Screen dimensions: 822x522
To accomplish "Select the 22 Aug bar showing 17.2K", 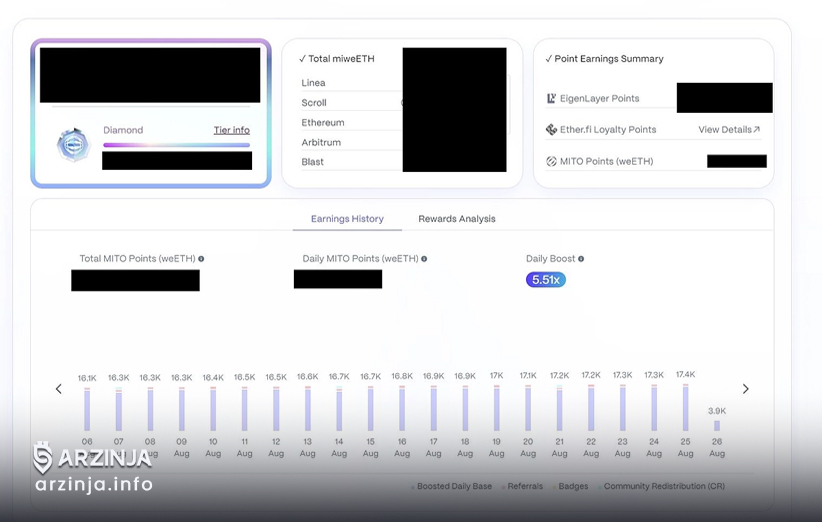I will (591, 408).
